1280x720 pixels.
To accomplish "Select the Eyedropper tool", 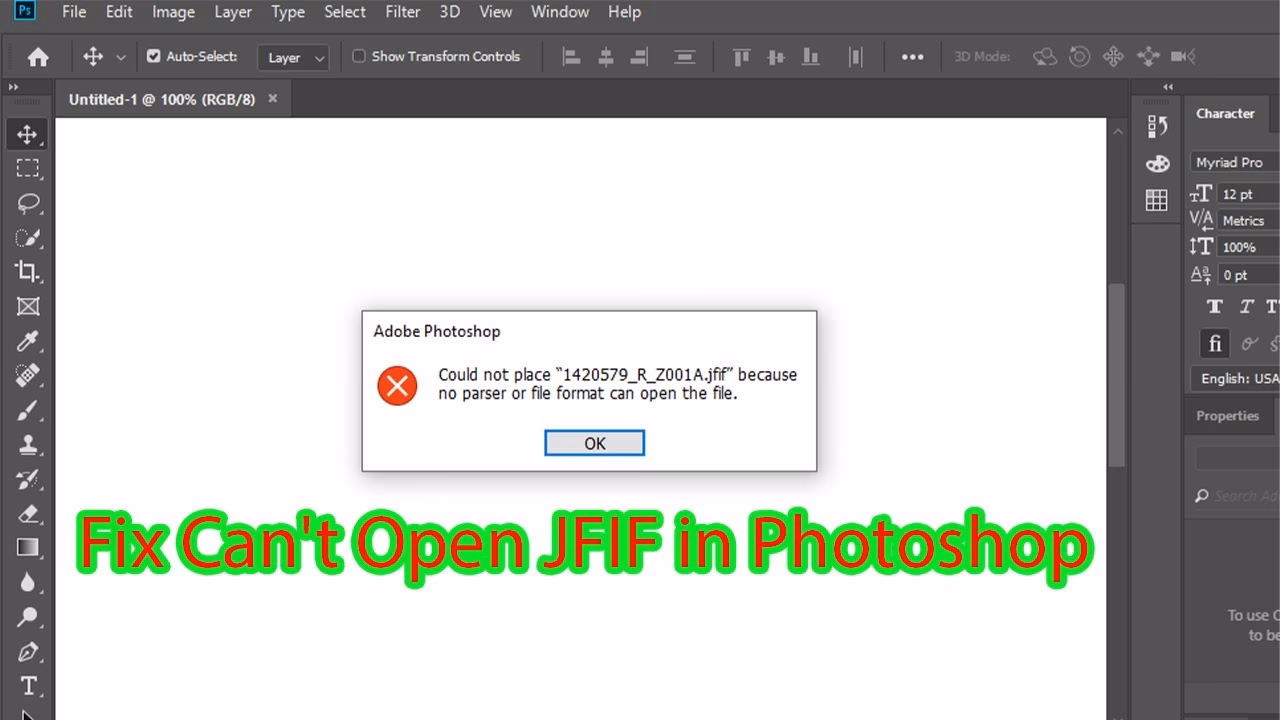I will tap(28, 341).
